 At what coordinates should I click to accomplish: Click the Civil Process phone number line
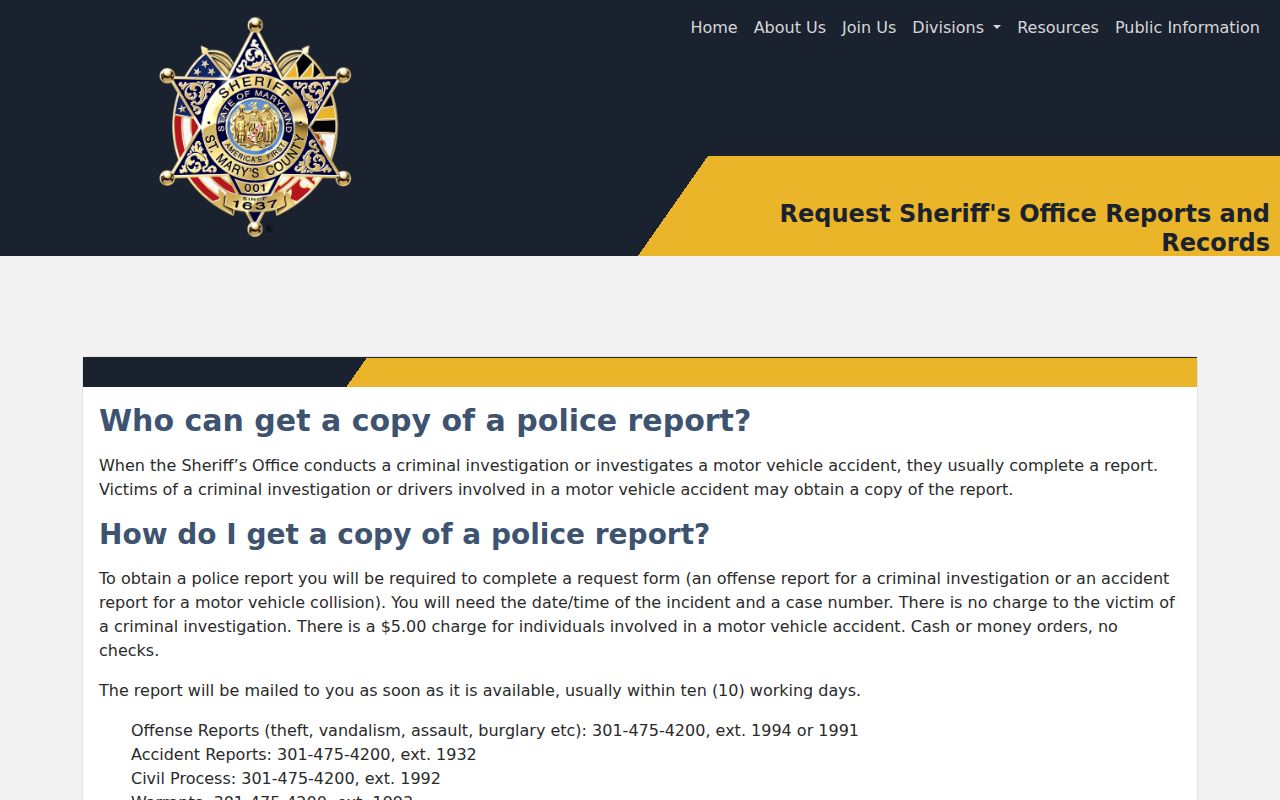coord(286,778)
